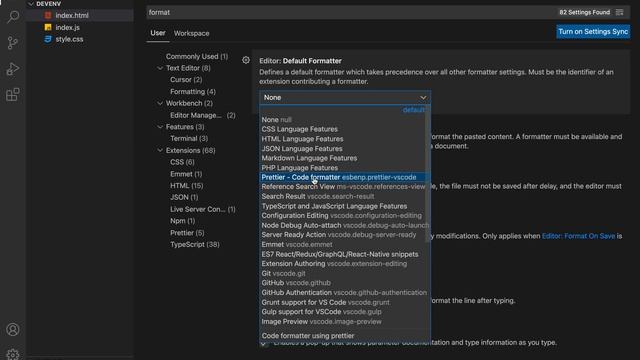Image resolution: width=640 pixels, height=360 pixels.
Task: Click the settings search field containing format
Action: click(x=351, y=12)
